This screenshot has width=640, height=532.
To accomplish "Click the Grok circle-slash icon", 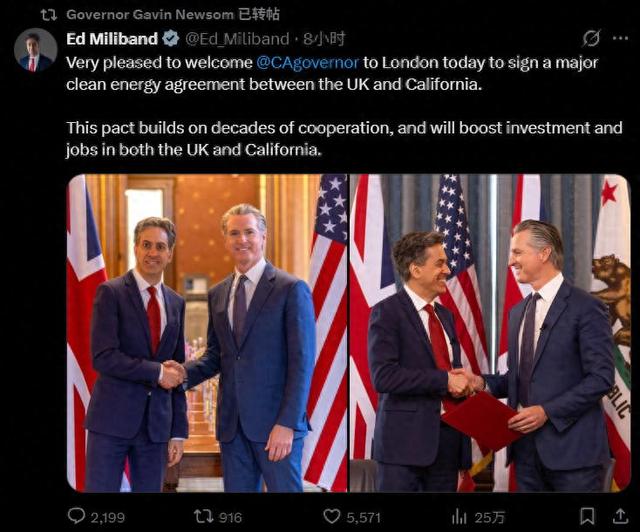I will [x=591, y=38].
